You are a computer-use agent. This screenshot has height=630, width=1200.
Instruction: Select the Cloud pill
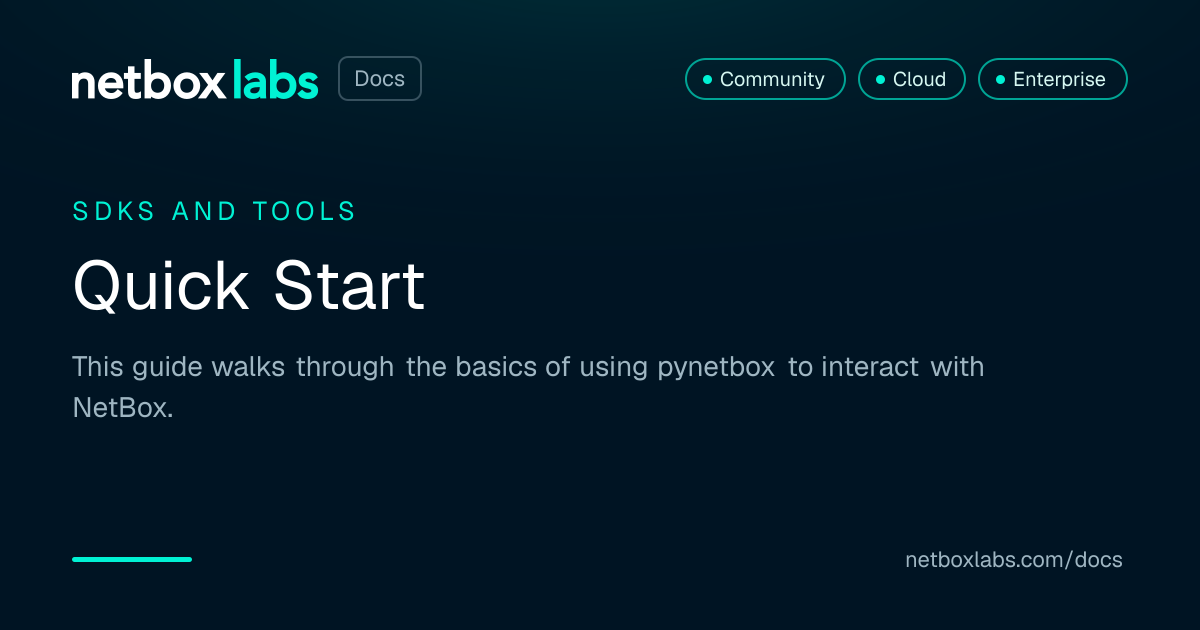912,79
